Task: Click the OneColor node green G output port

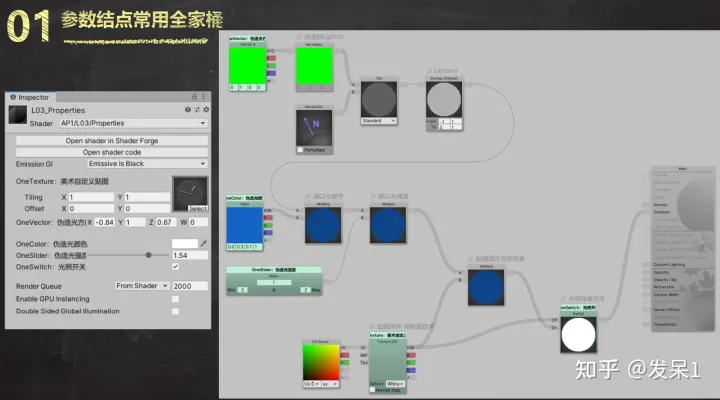Action: [268, 225]
